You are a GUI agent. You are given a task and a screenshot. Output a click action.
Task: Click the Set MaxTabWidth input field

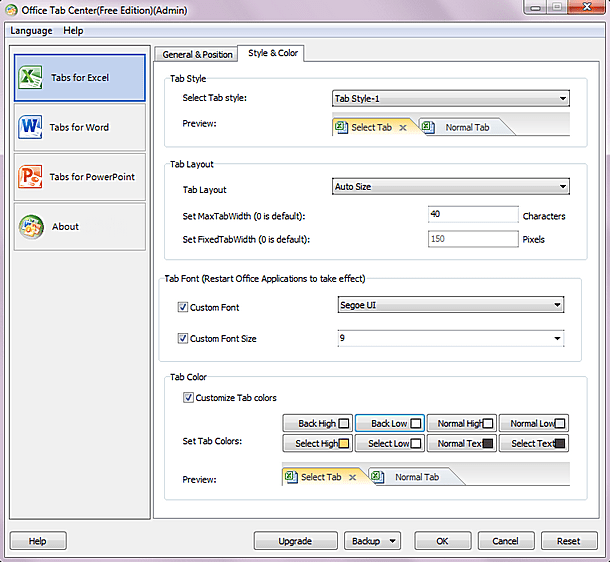pyautogui.click(x=473, y=214)
